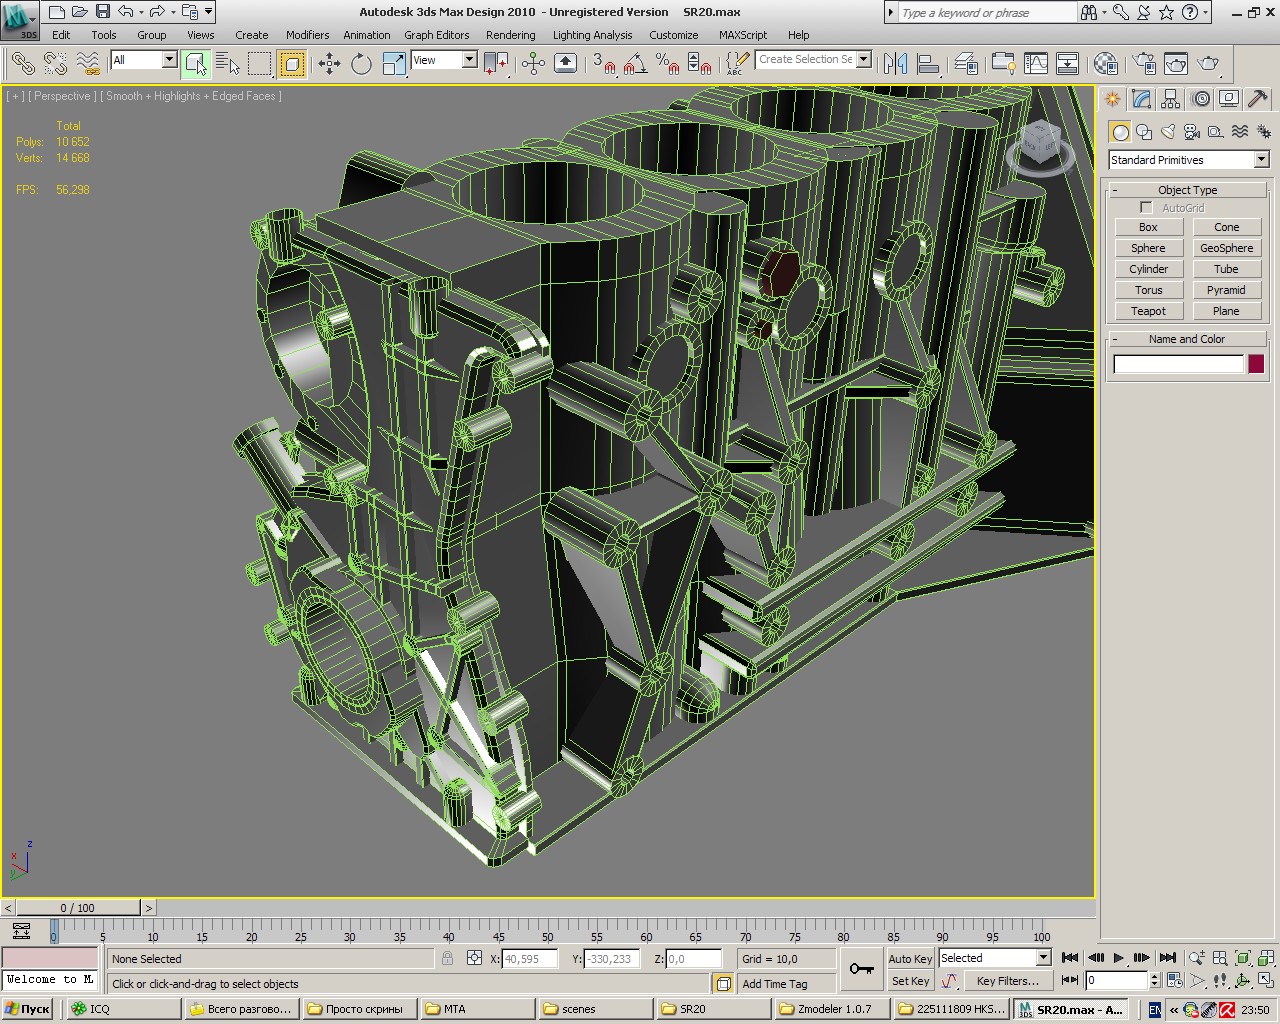Open the Rendered Frame Window
This screenshot has width=1280, height=1024.
(1176, 64)
